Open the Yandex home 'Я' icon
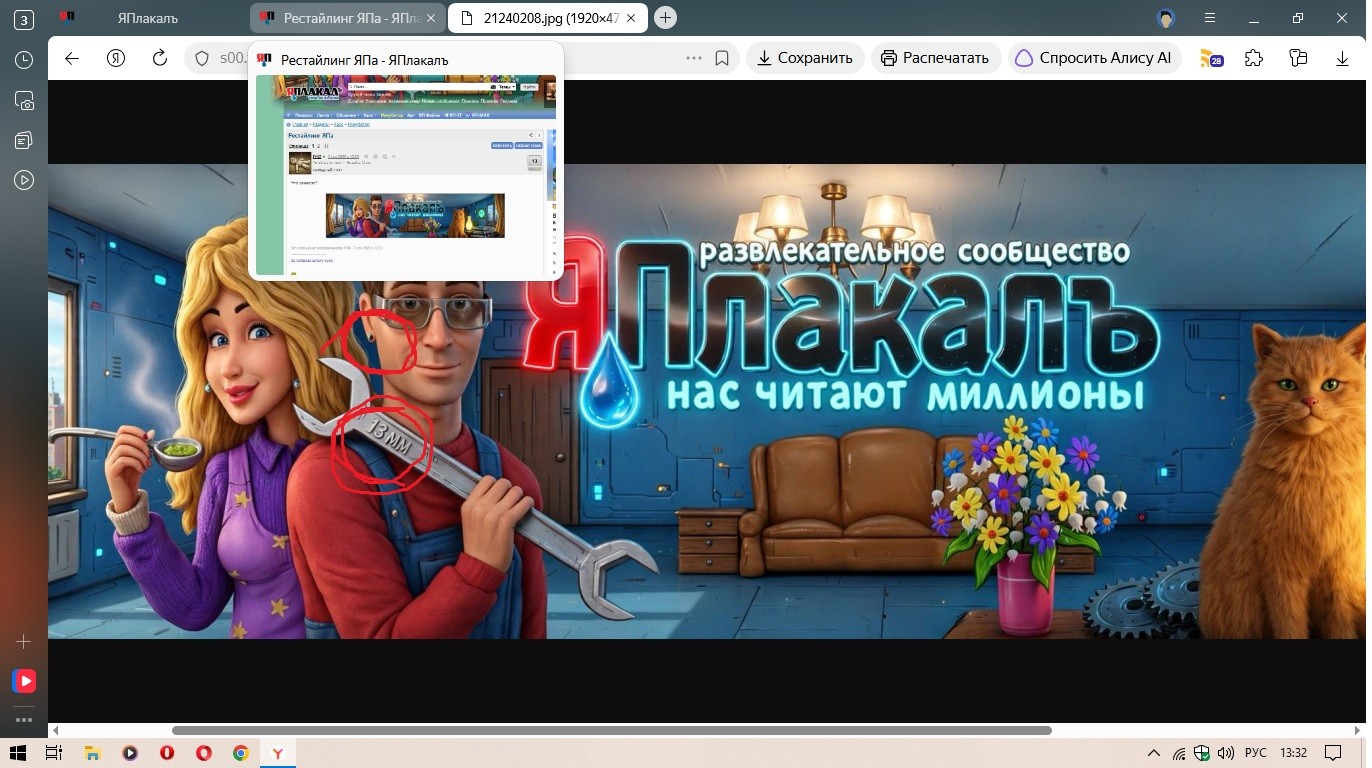This screenshot has width=1372, height=768. [115, 58]
